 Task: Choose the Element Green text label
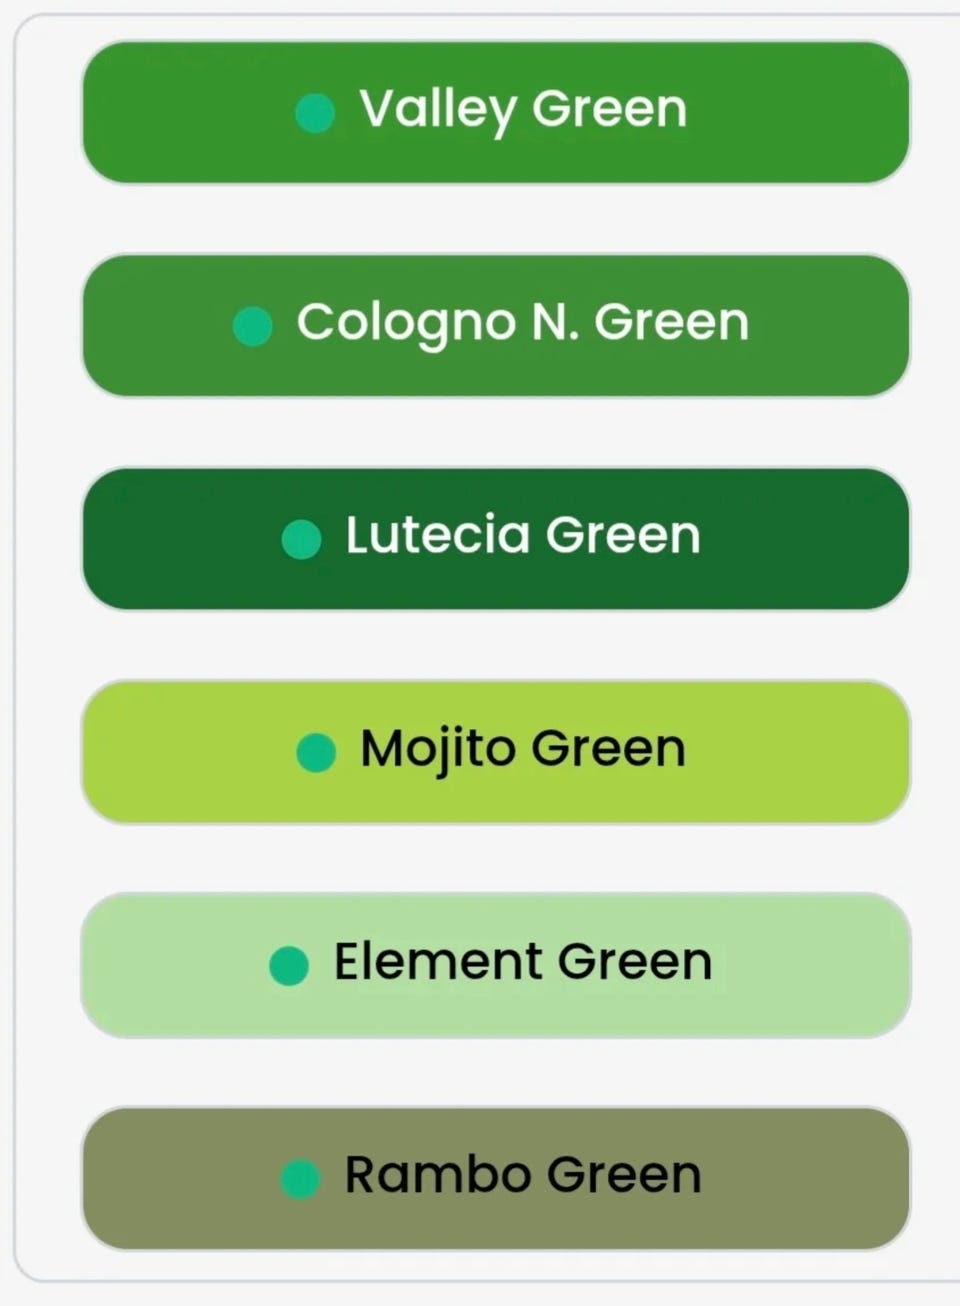(523, 962)
